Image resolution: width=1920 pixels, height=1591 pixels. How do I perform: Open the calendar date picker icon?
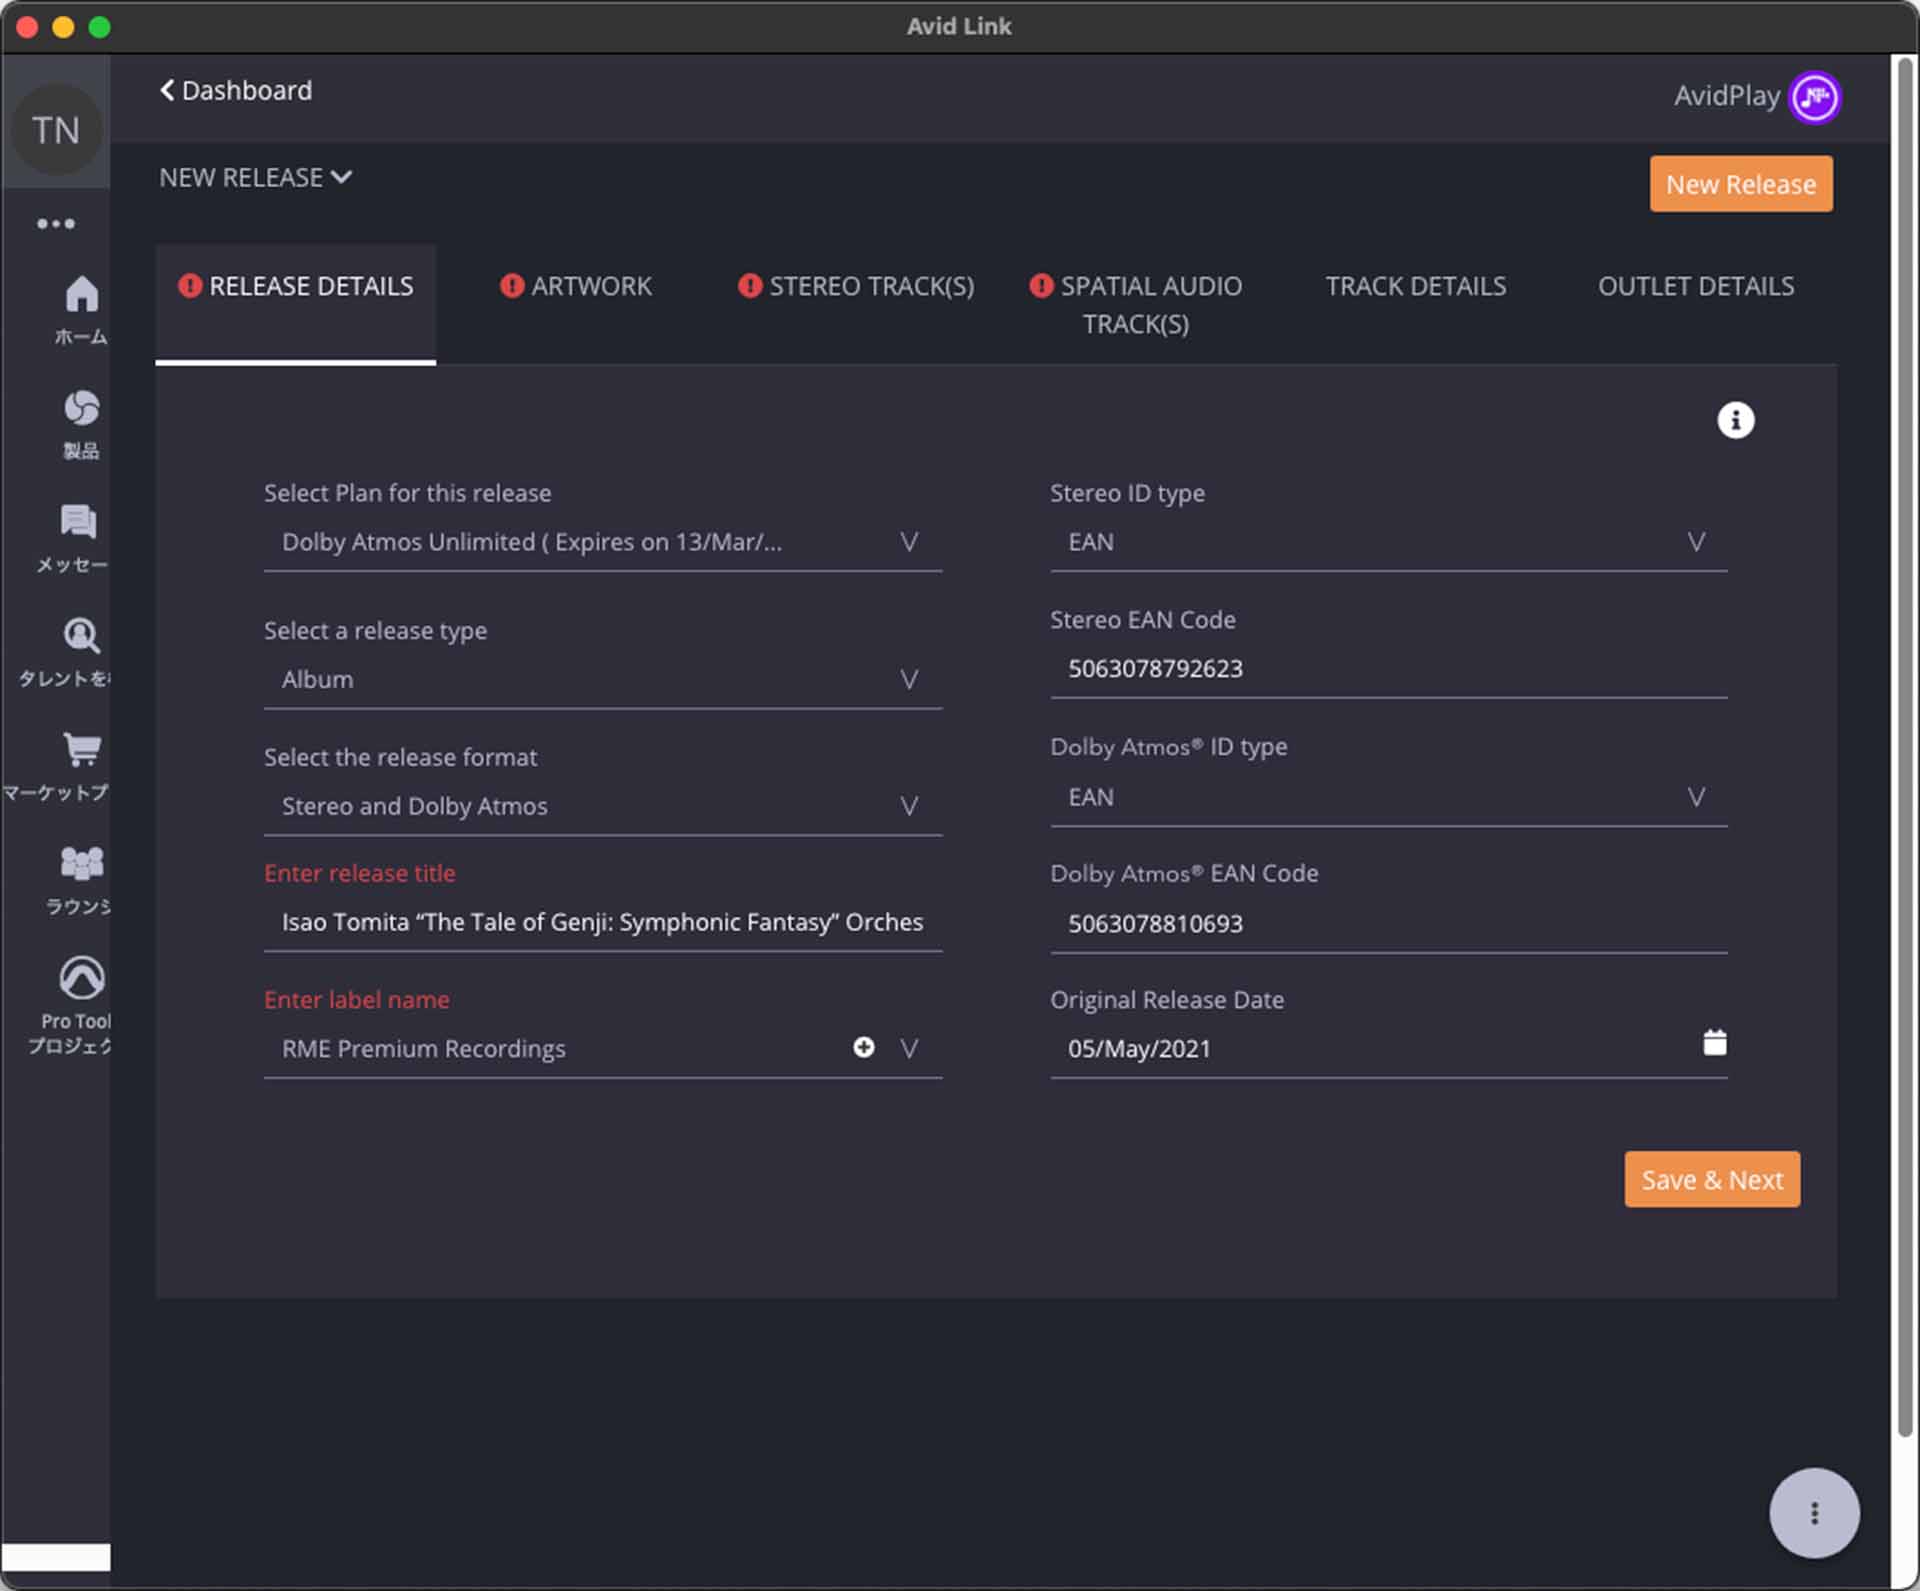(1714, 1042)
